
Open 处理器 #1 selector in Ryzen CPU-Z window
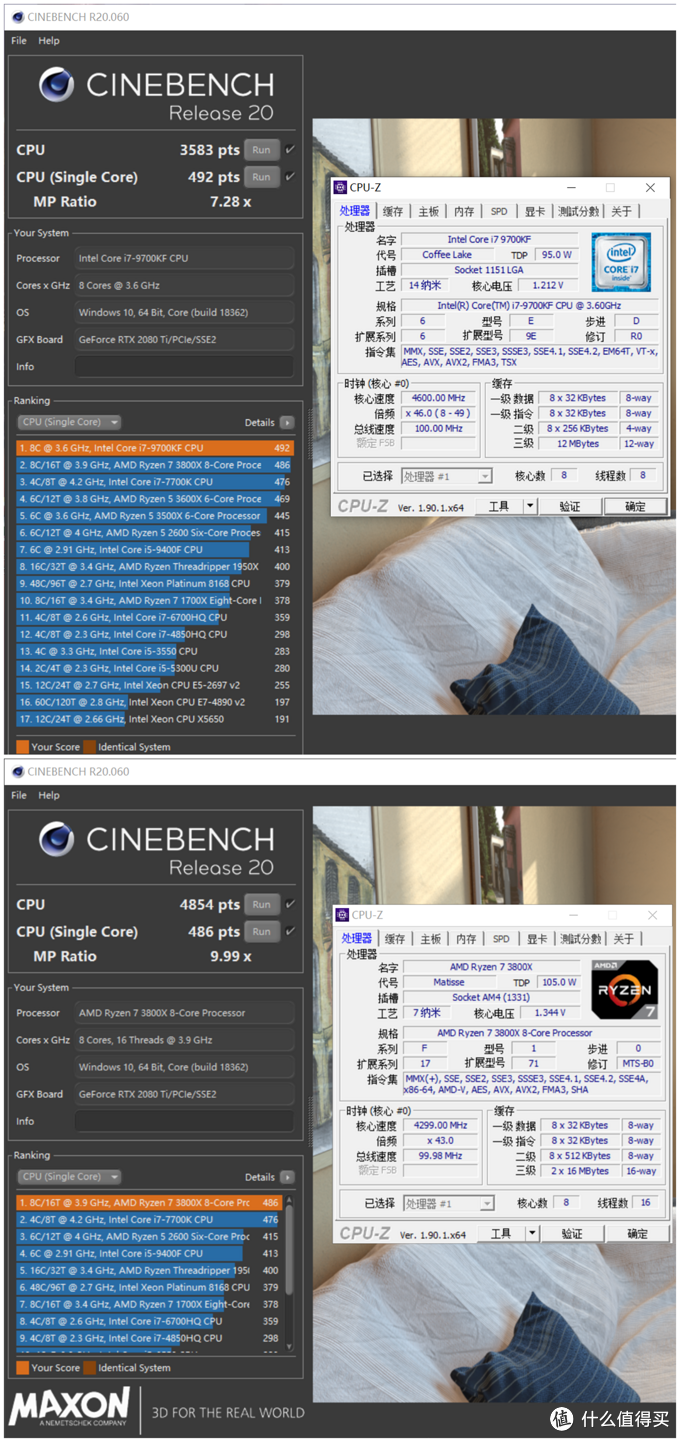[x=449, y=1204]
